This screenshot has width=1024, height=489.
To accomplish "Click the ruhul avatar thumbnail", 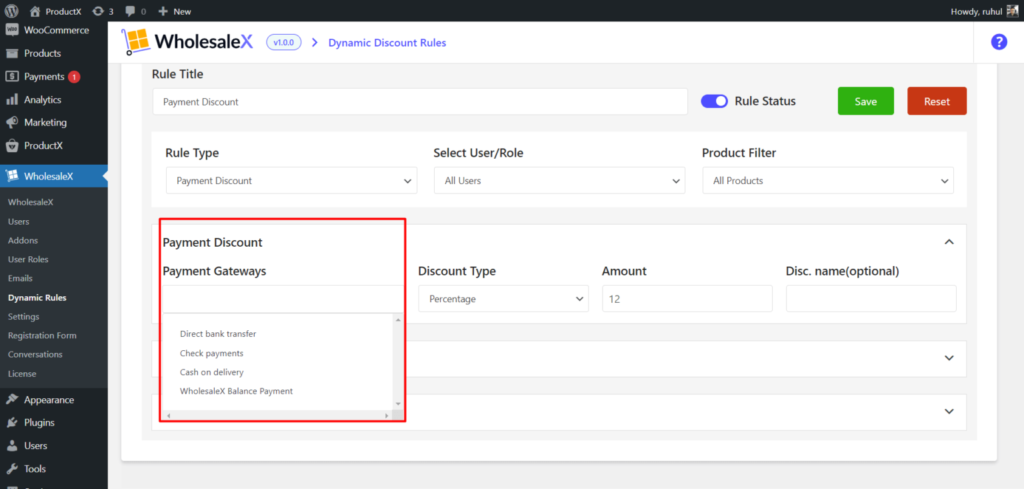I will (1012, 11).
